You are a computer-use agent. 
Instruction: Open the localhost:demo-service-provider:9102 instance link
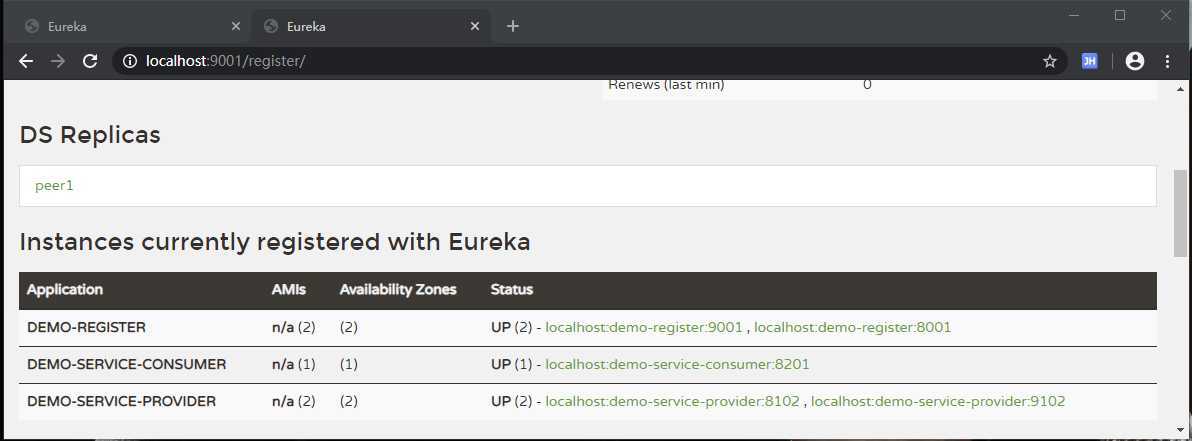938,401
